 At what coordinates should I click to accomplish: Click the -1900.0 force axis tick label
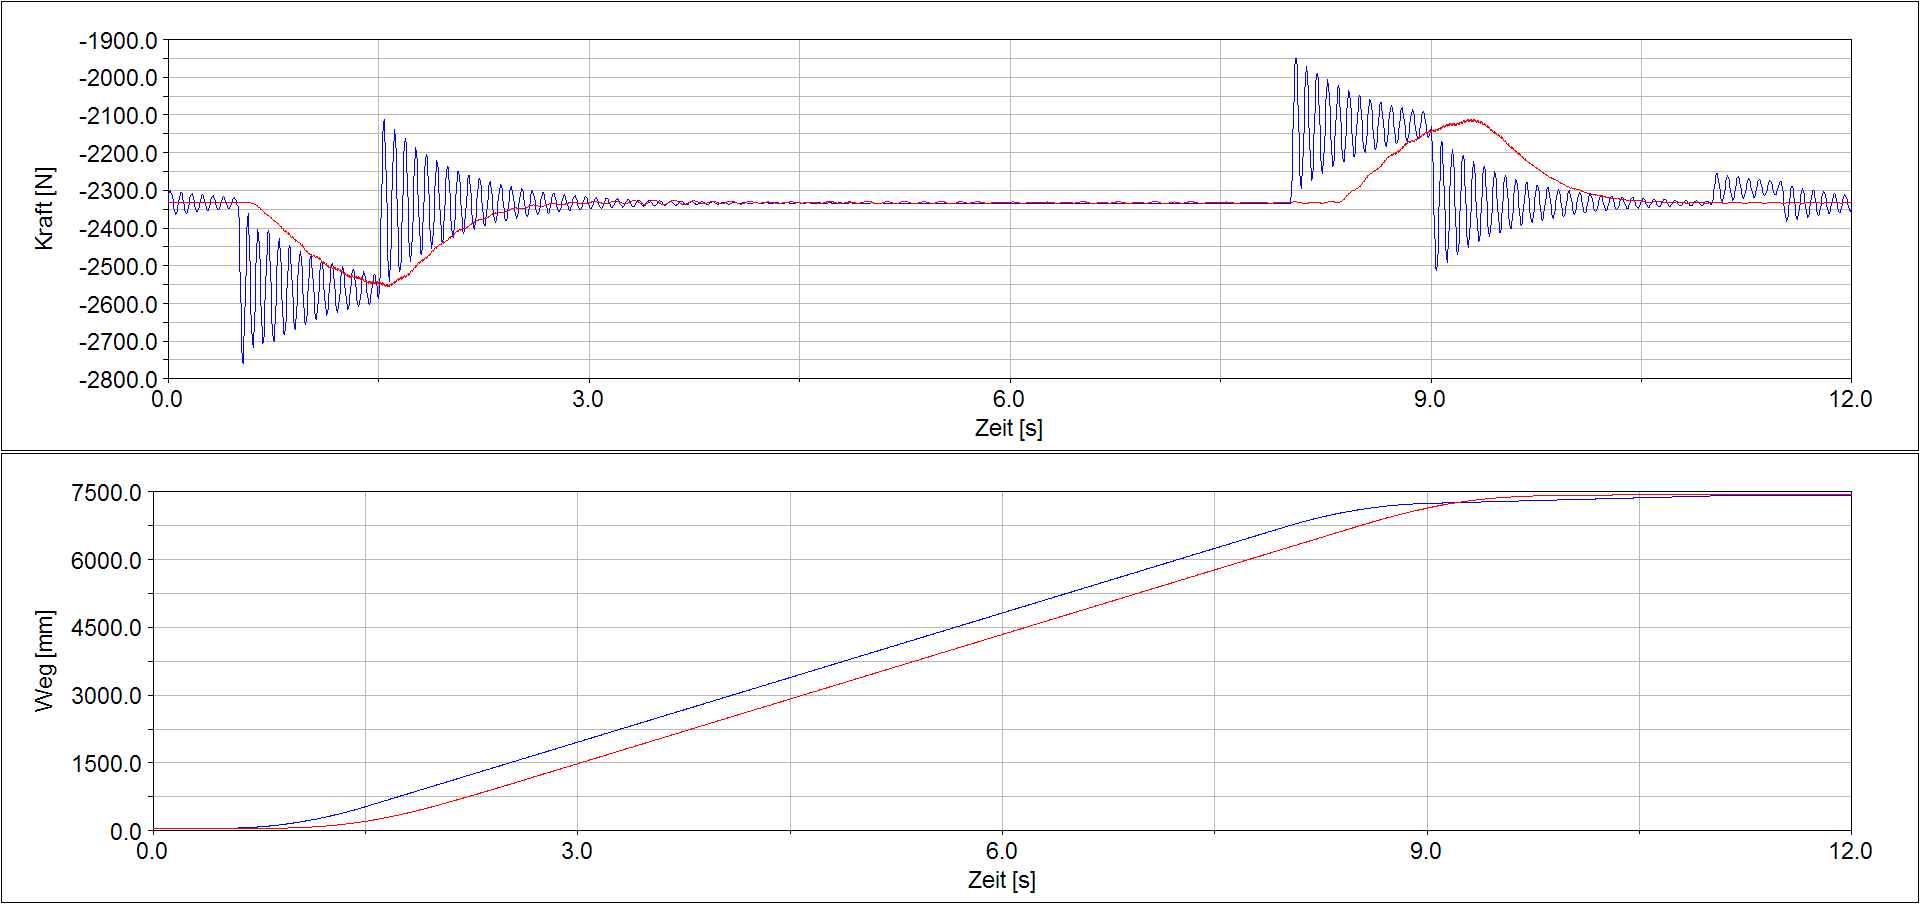pyautogui.click(x=118, y=41)
